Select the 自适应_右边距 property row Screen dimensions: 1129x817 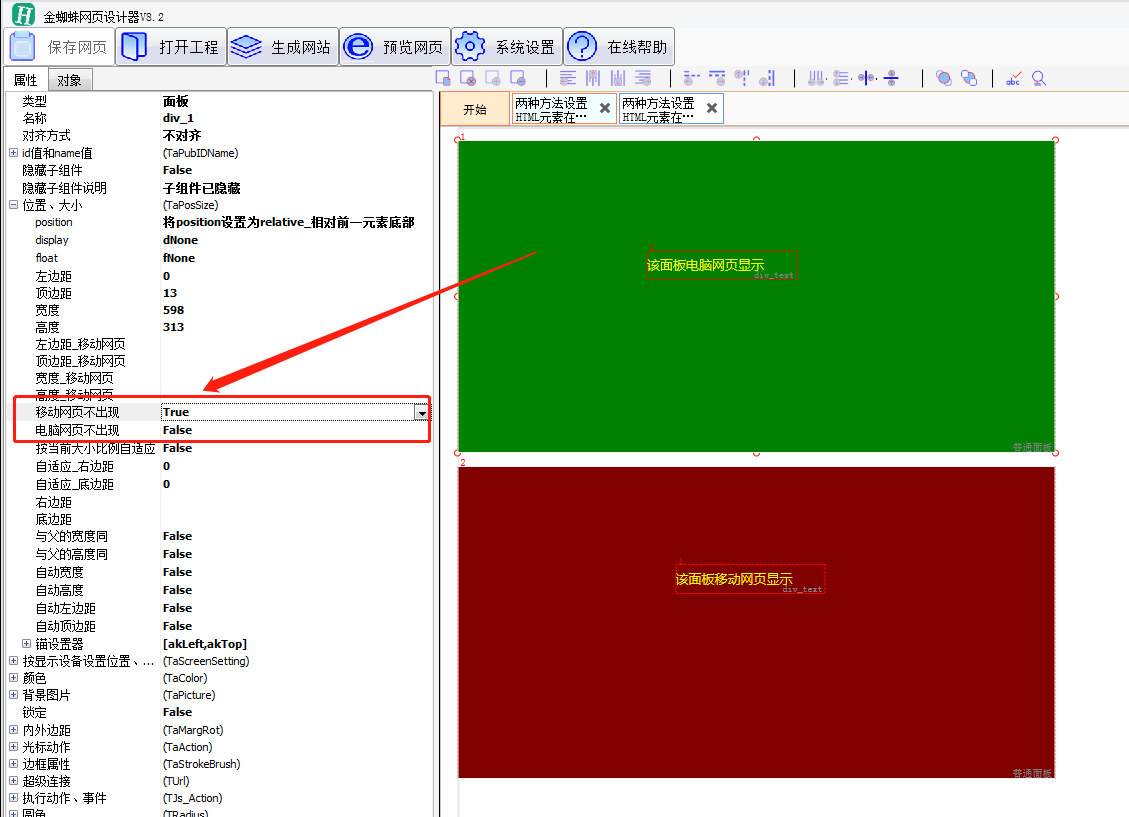pos(219,466)
